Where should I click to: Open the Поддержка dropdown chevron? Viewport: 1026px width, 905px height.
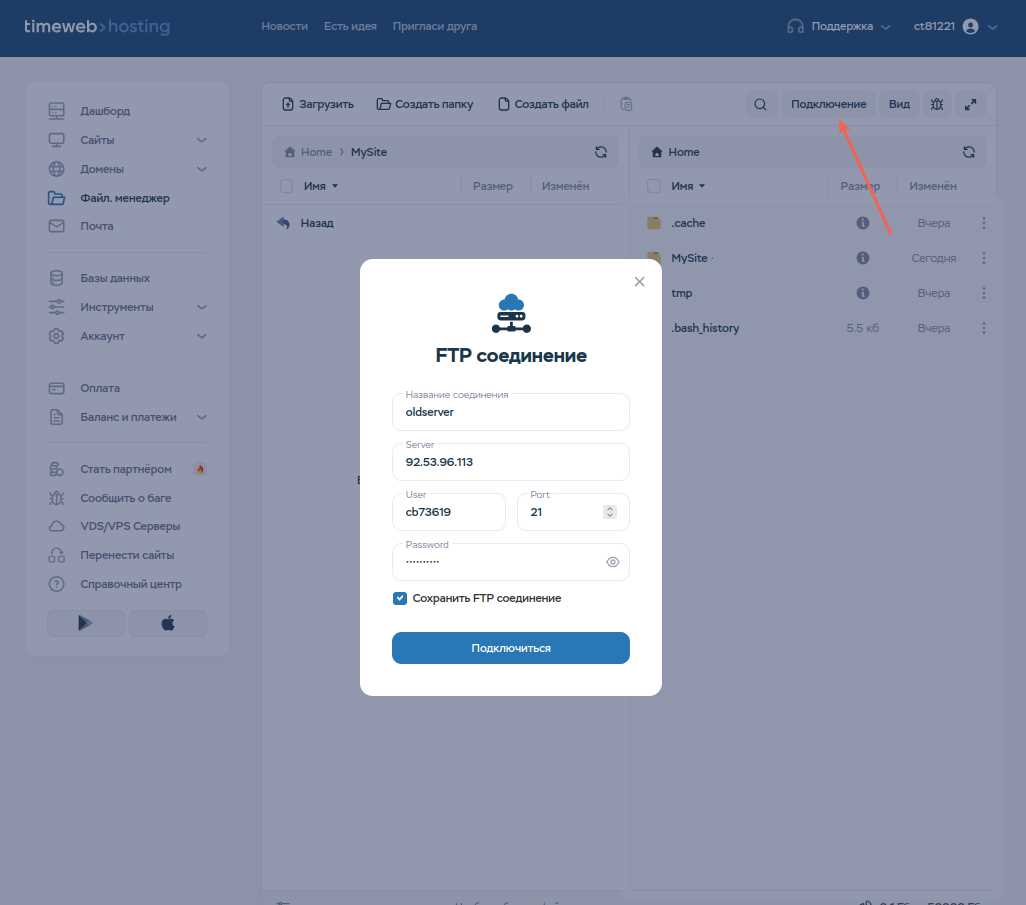(885, 27)
